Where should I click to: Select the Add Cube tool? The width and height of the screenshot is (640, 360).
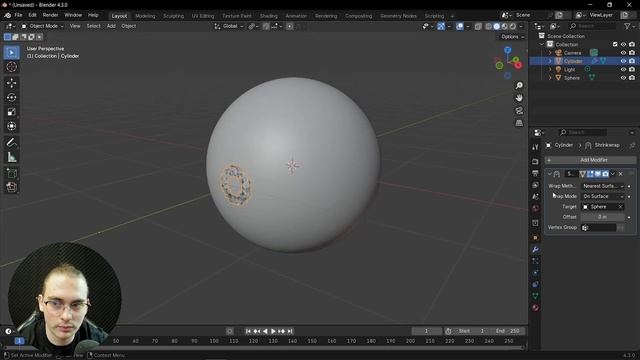(11, 173)
